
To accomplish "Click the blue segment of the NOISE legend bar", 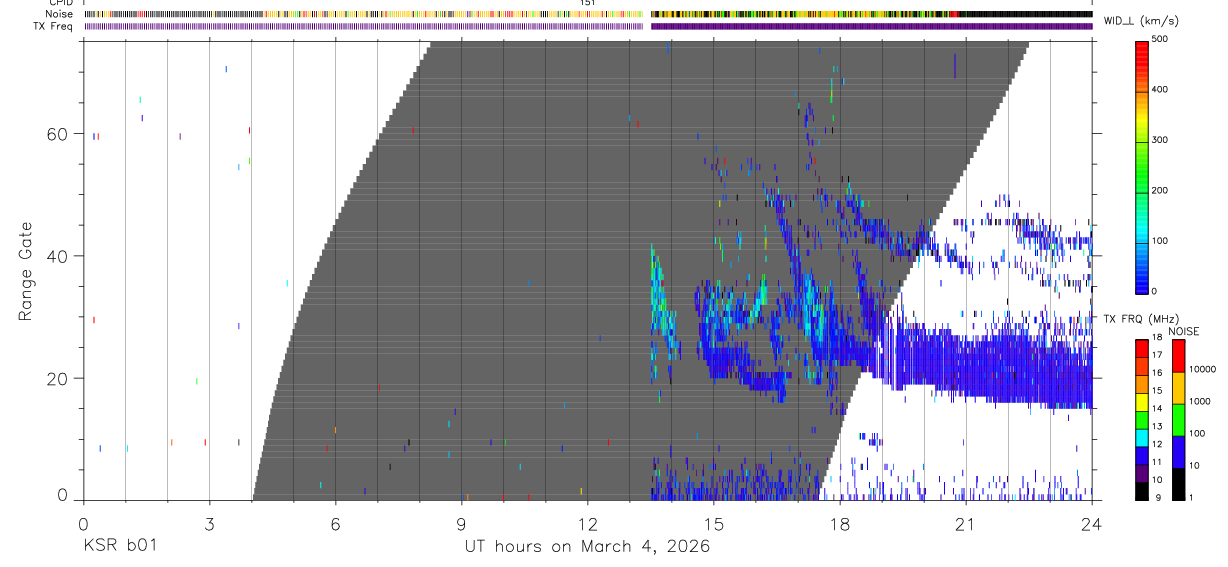I will coord(1178,452).
